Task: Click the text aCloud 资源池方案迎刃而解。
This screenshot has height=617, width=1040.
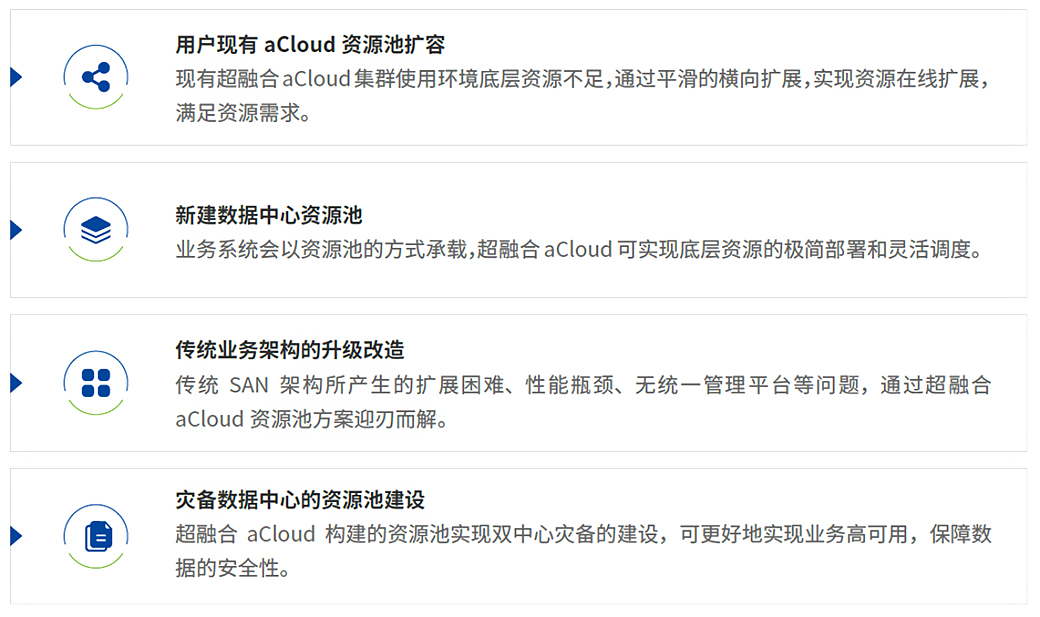Action: (312, 419)
